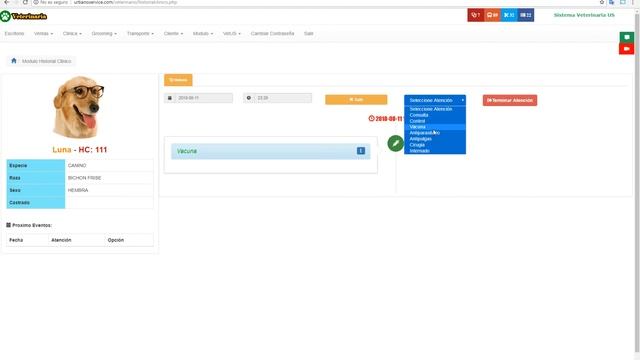This screenshot has width=640, height=360.
Task: Click the time input field
Action: click(x=283, y=98)
